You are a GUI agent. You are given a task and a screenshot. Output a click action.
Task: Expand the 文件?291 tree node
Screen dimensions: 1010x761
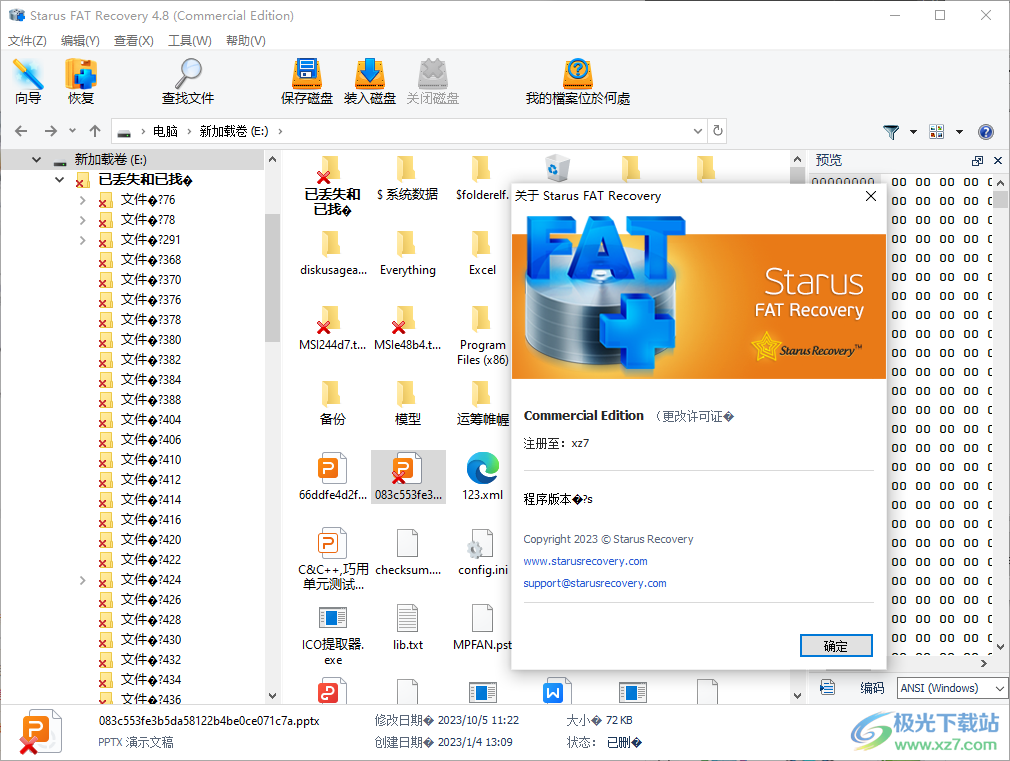tap(83, 239)
